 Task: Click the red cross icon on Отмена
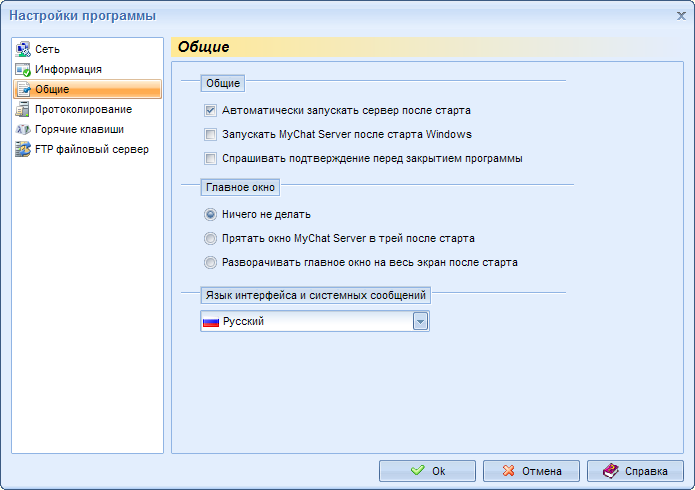(x=509, y=470)
